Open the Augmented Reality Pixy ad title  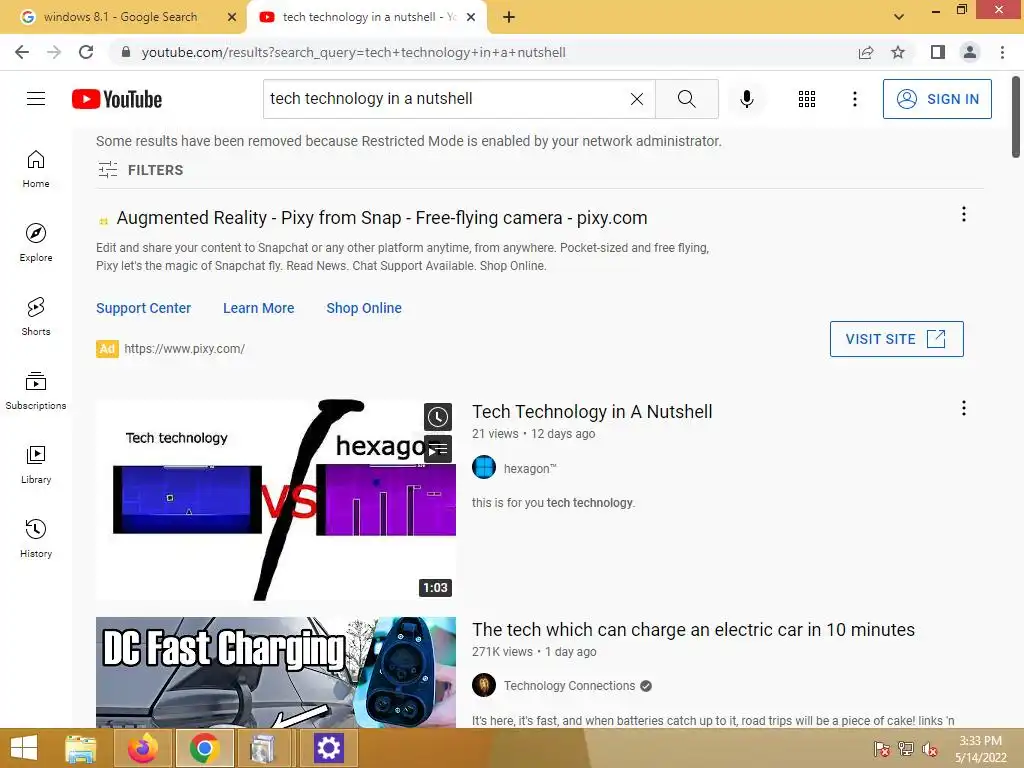[x=381, y=217]
